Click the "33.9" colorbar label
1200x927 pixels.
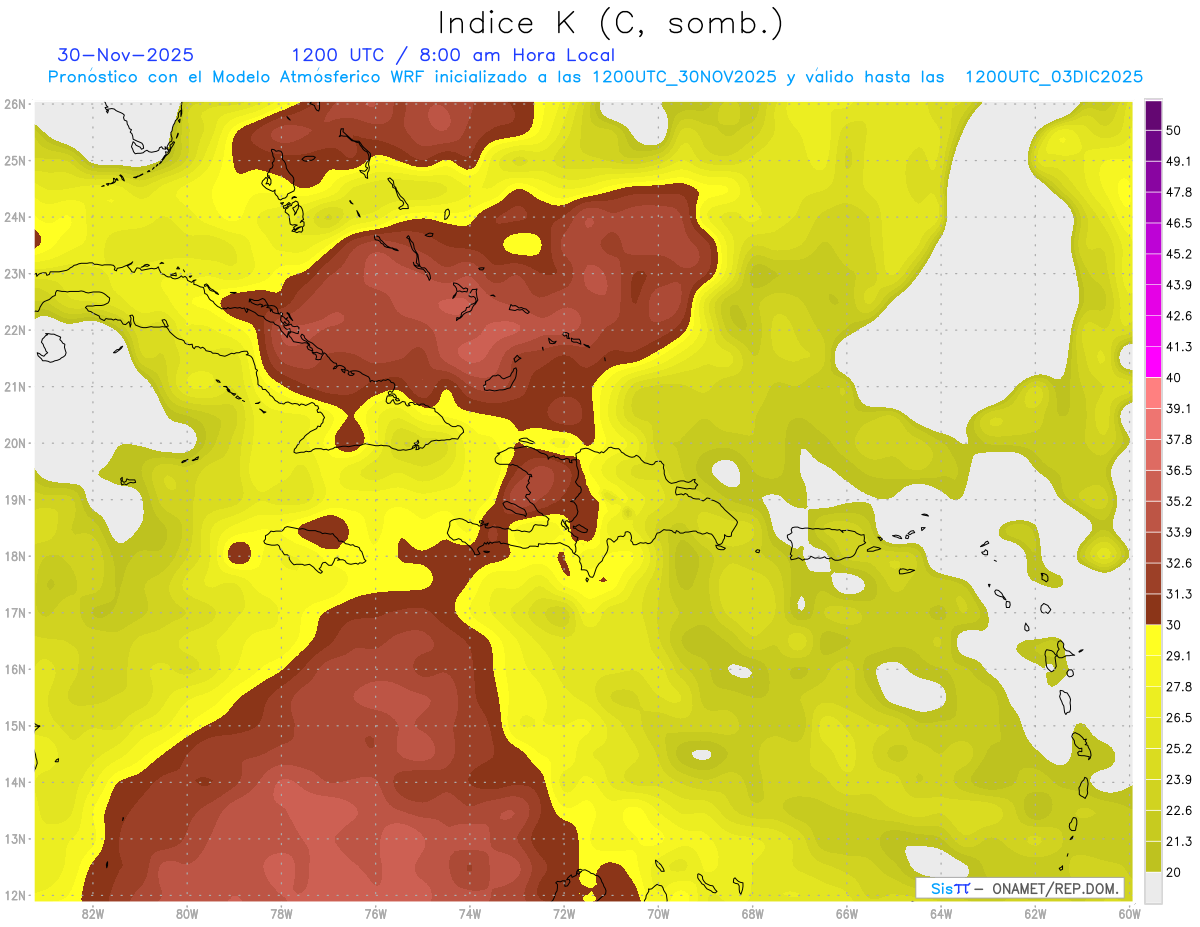(1179, 532)
